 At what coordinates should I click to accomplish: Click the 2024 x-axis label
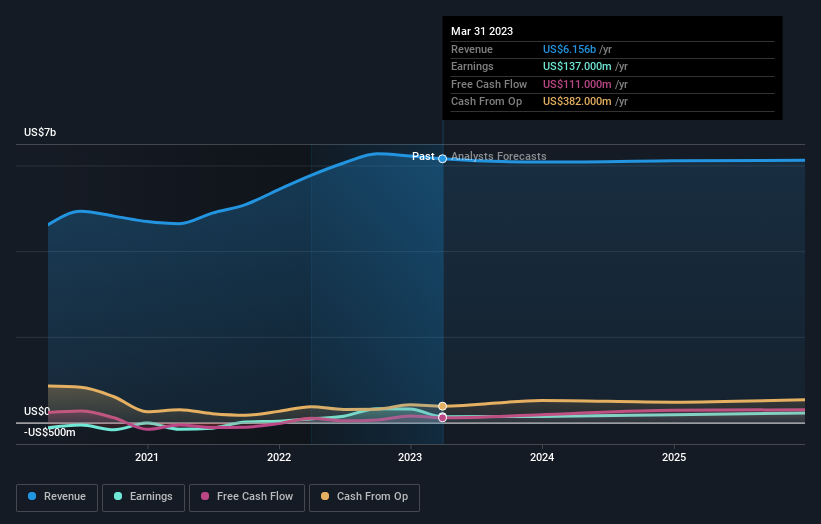[542, 457]
